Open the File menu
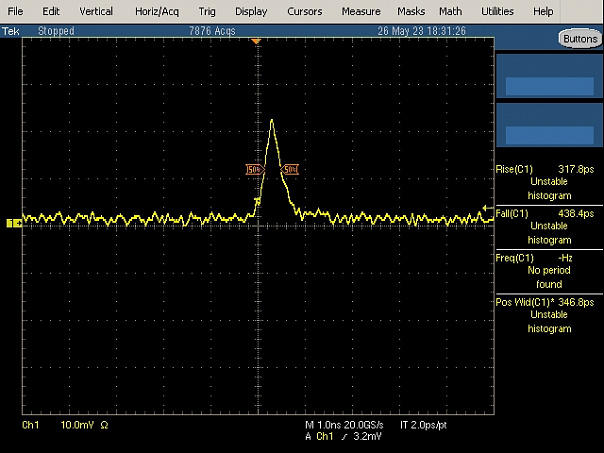 pos(15,12)
